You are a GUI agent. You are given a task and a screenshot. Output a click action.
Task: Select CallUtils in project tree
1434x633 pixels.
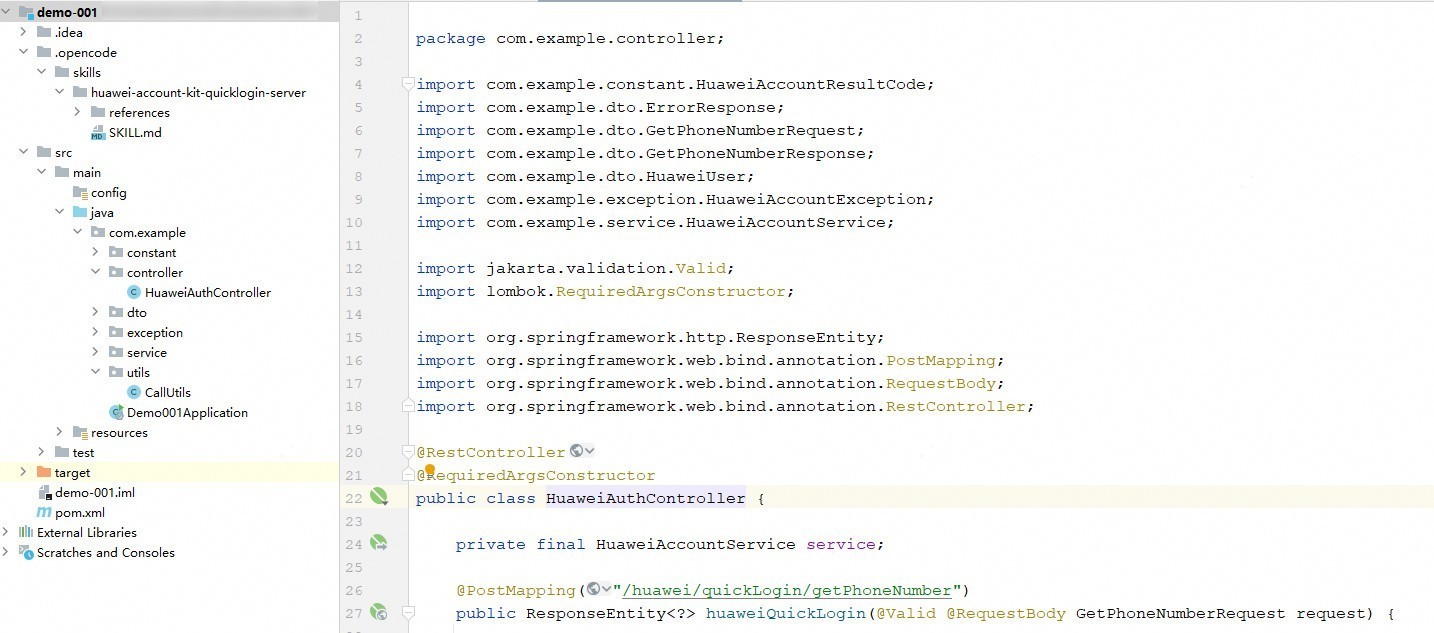pyautogui.click(x=170, y=392)
